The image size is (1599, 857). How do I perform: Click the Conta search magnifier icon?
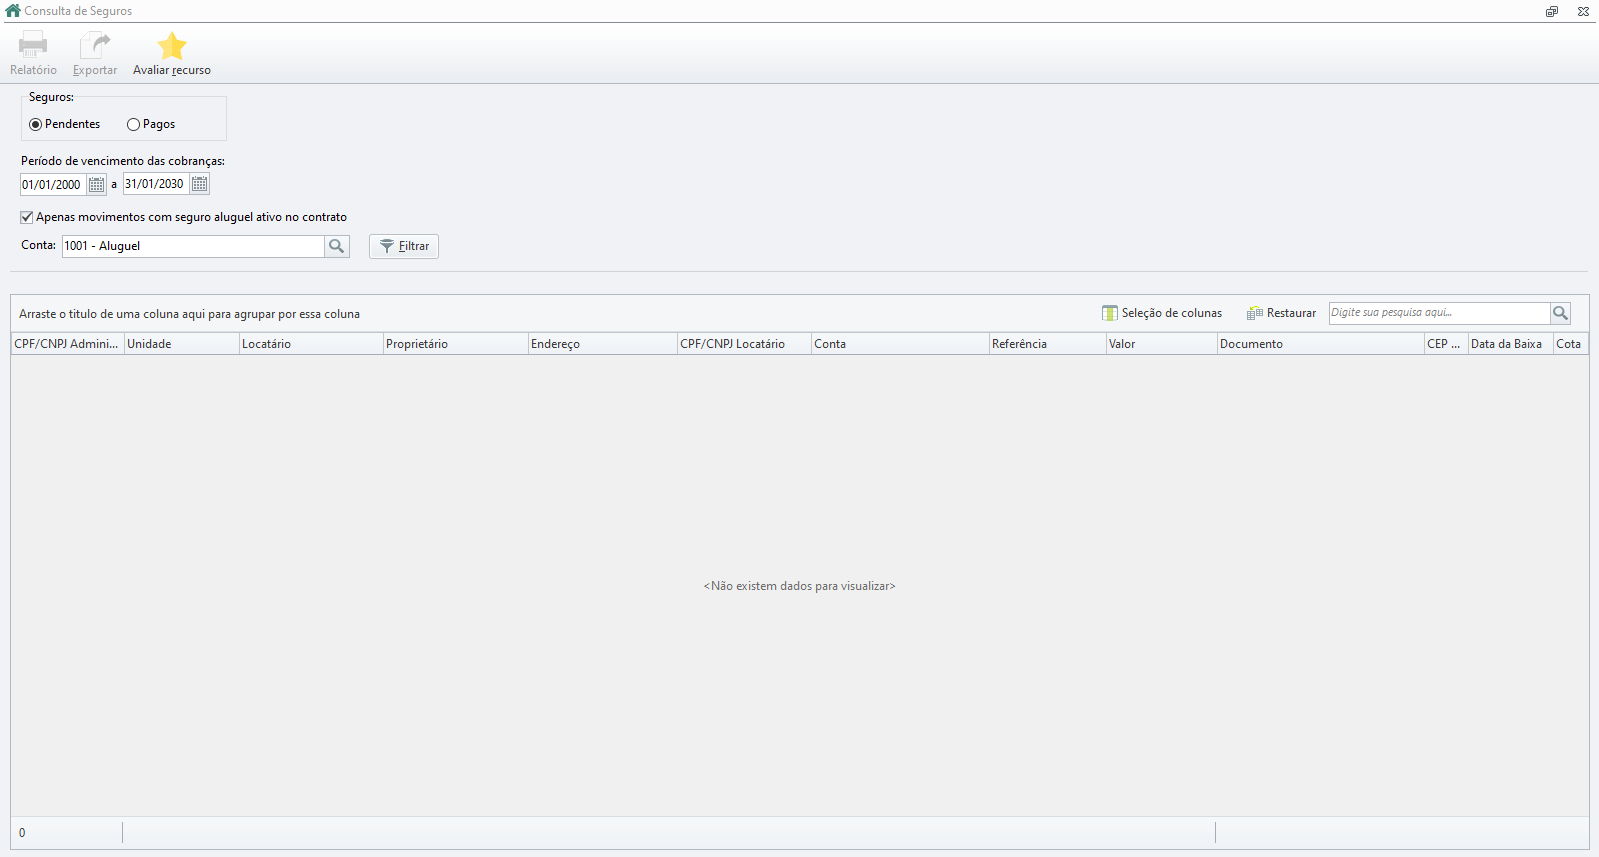tap(337, 246)
